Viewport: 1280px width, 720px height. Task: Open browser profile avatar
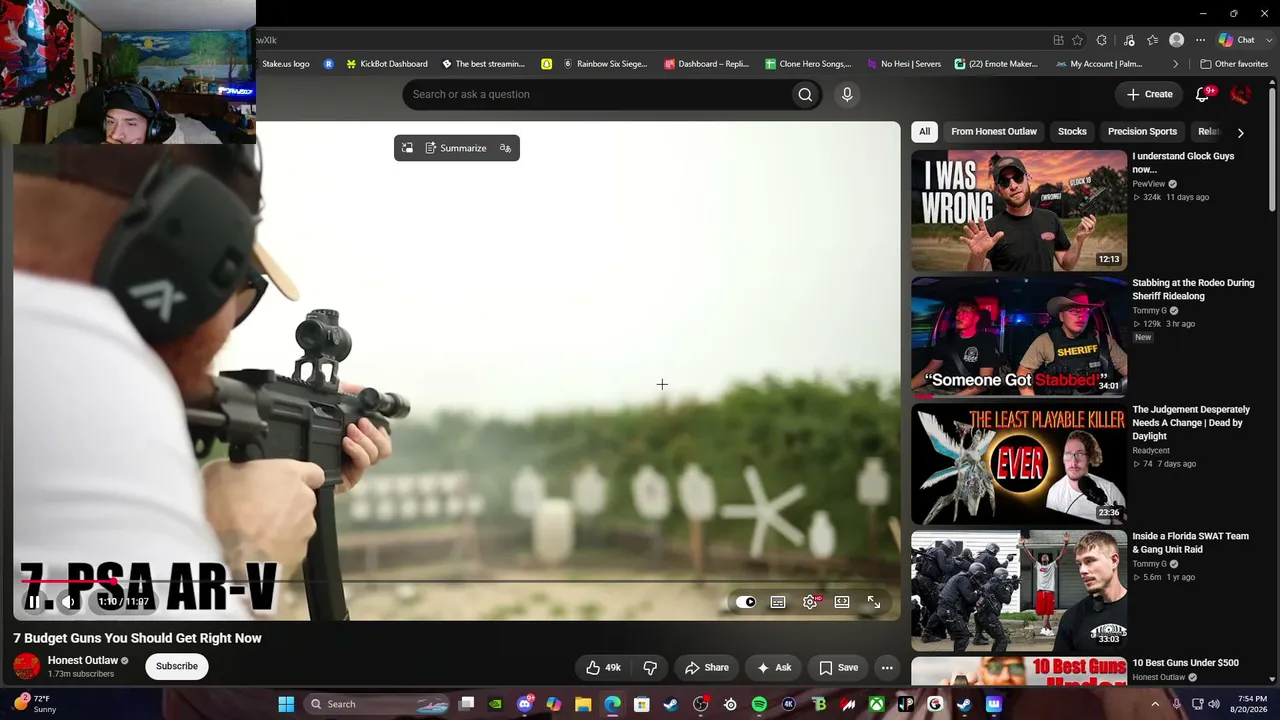(1177, 40)
